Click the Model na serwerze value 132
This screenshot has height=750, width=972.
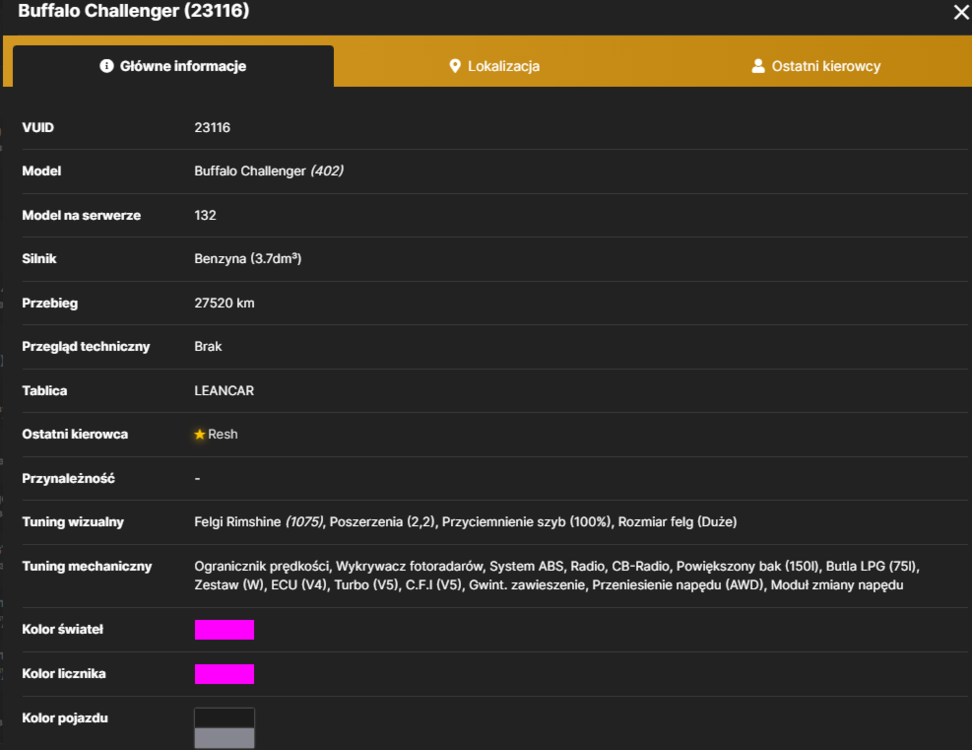[205, 216]
